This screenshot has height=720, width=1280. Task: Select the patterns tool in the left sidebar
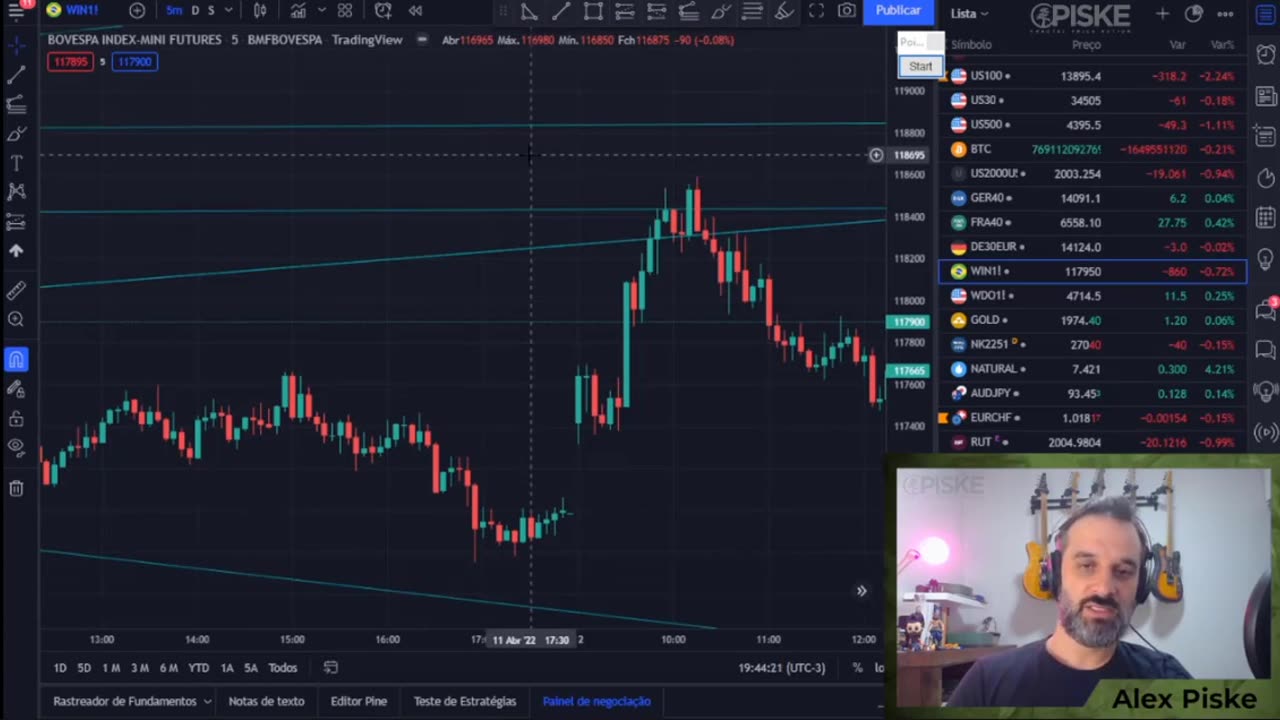point(16,192)
